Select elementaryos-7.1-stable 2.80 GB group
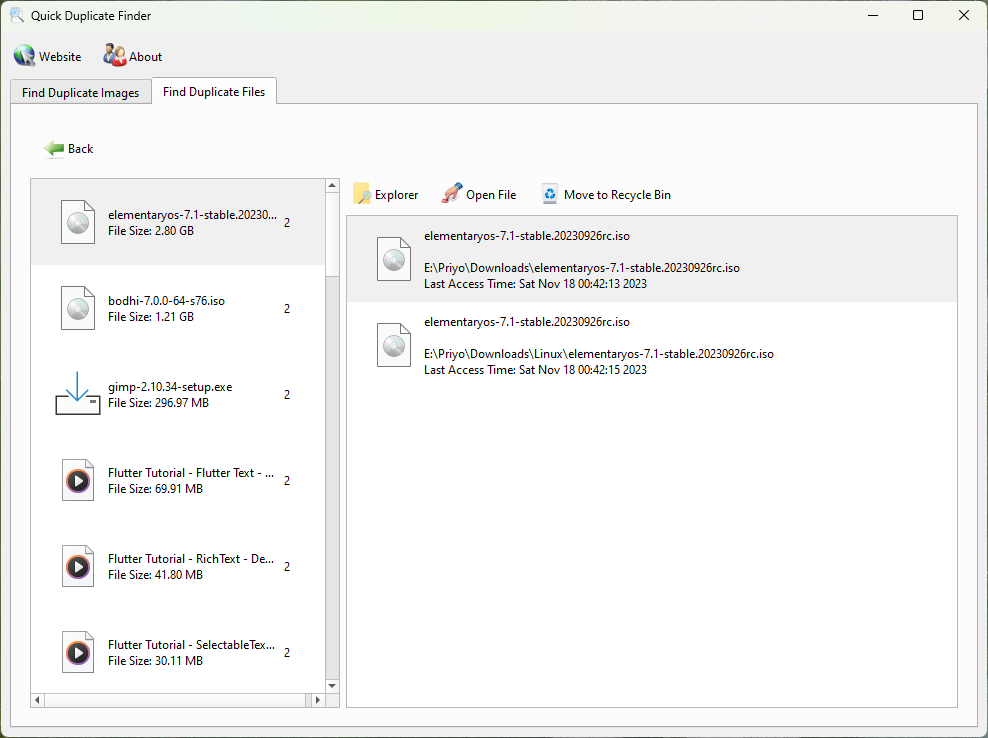The height and width of the screenshot is (738, 988). [178, 222]
